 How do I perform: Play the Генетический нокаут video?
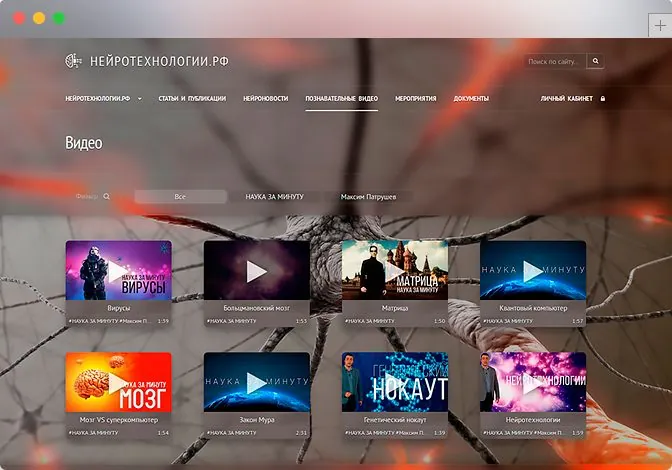pyautogui.click(x=395, y=383)
